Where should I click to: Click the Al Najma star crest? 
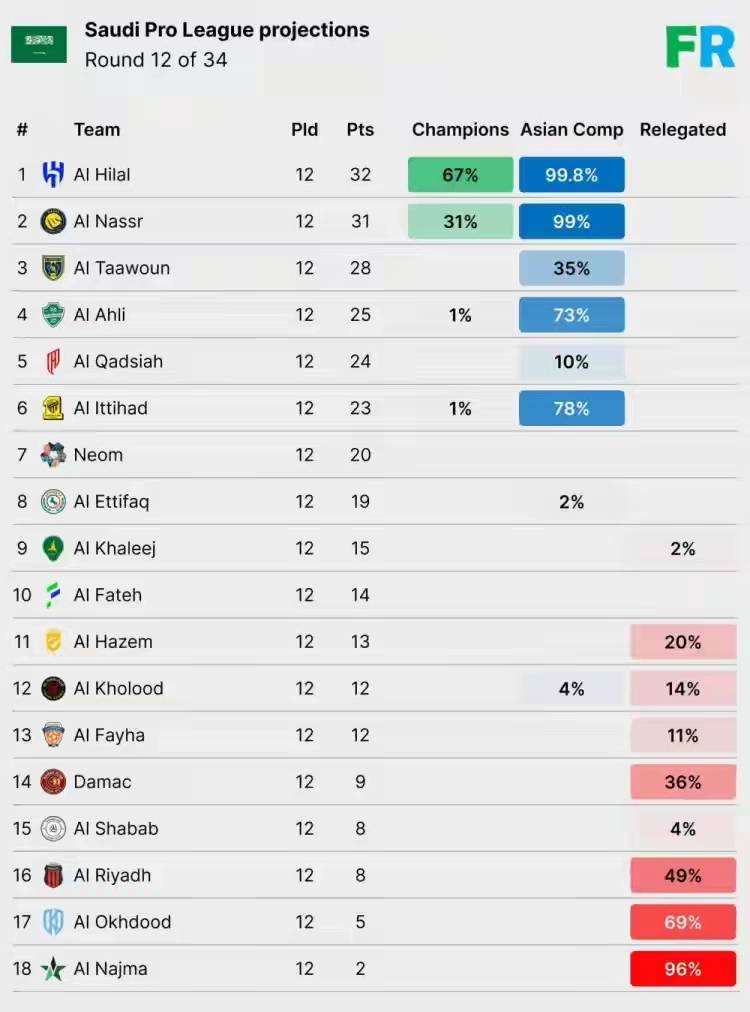[x=53, y=969]
